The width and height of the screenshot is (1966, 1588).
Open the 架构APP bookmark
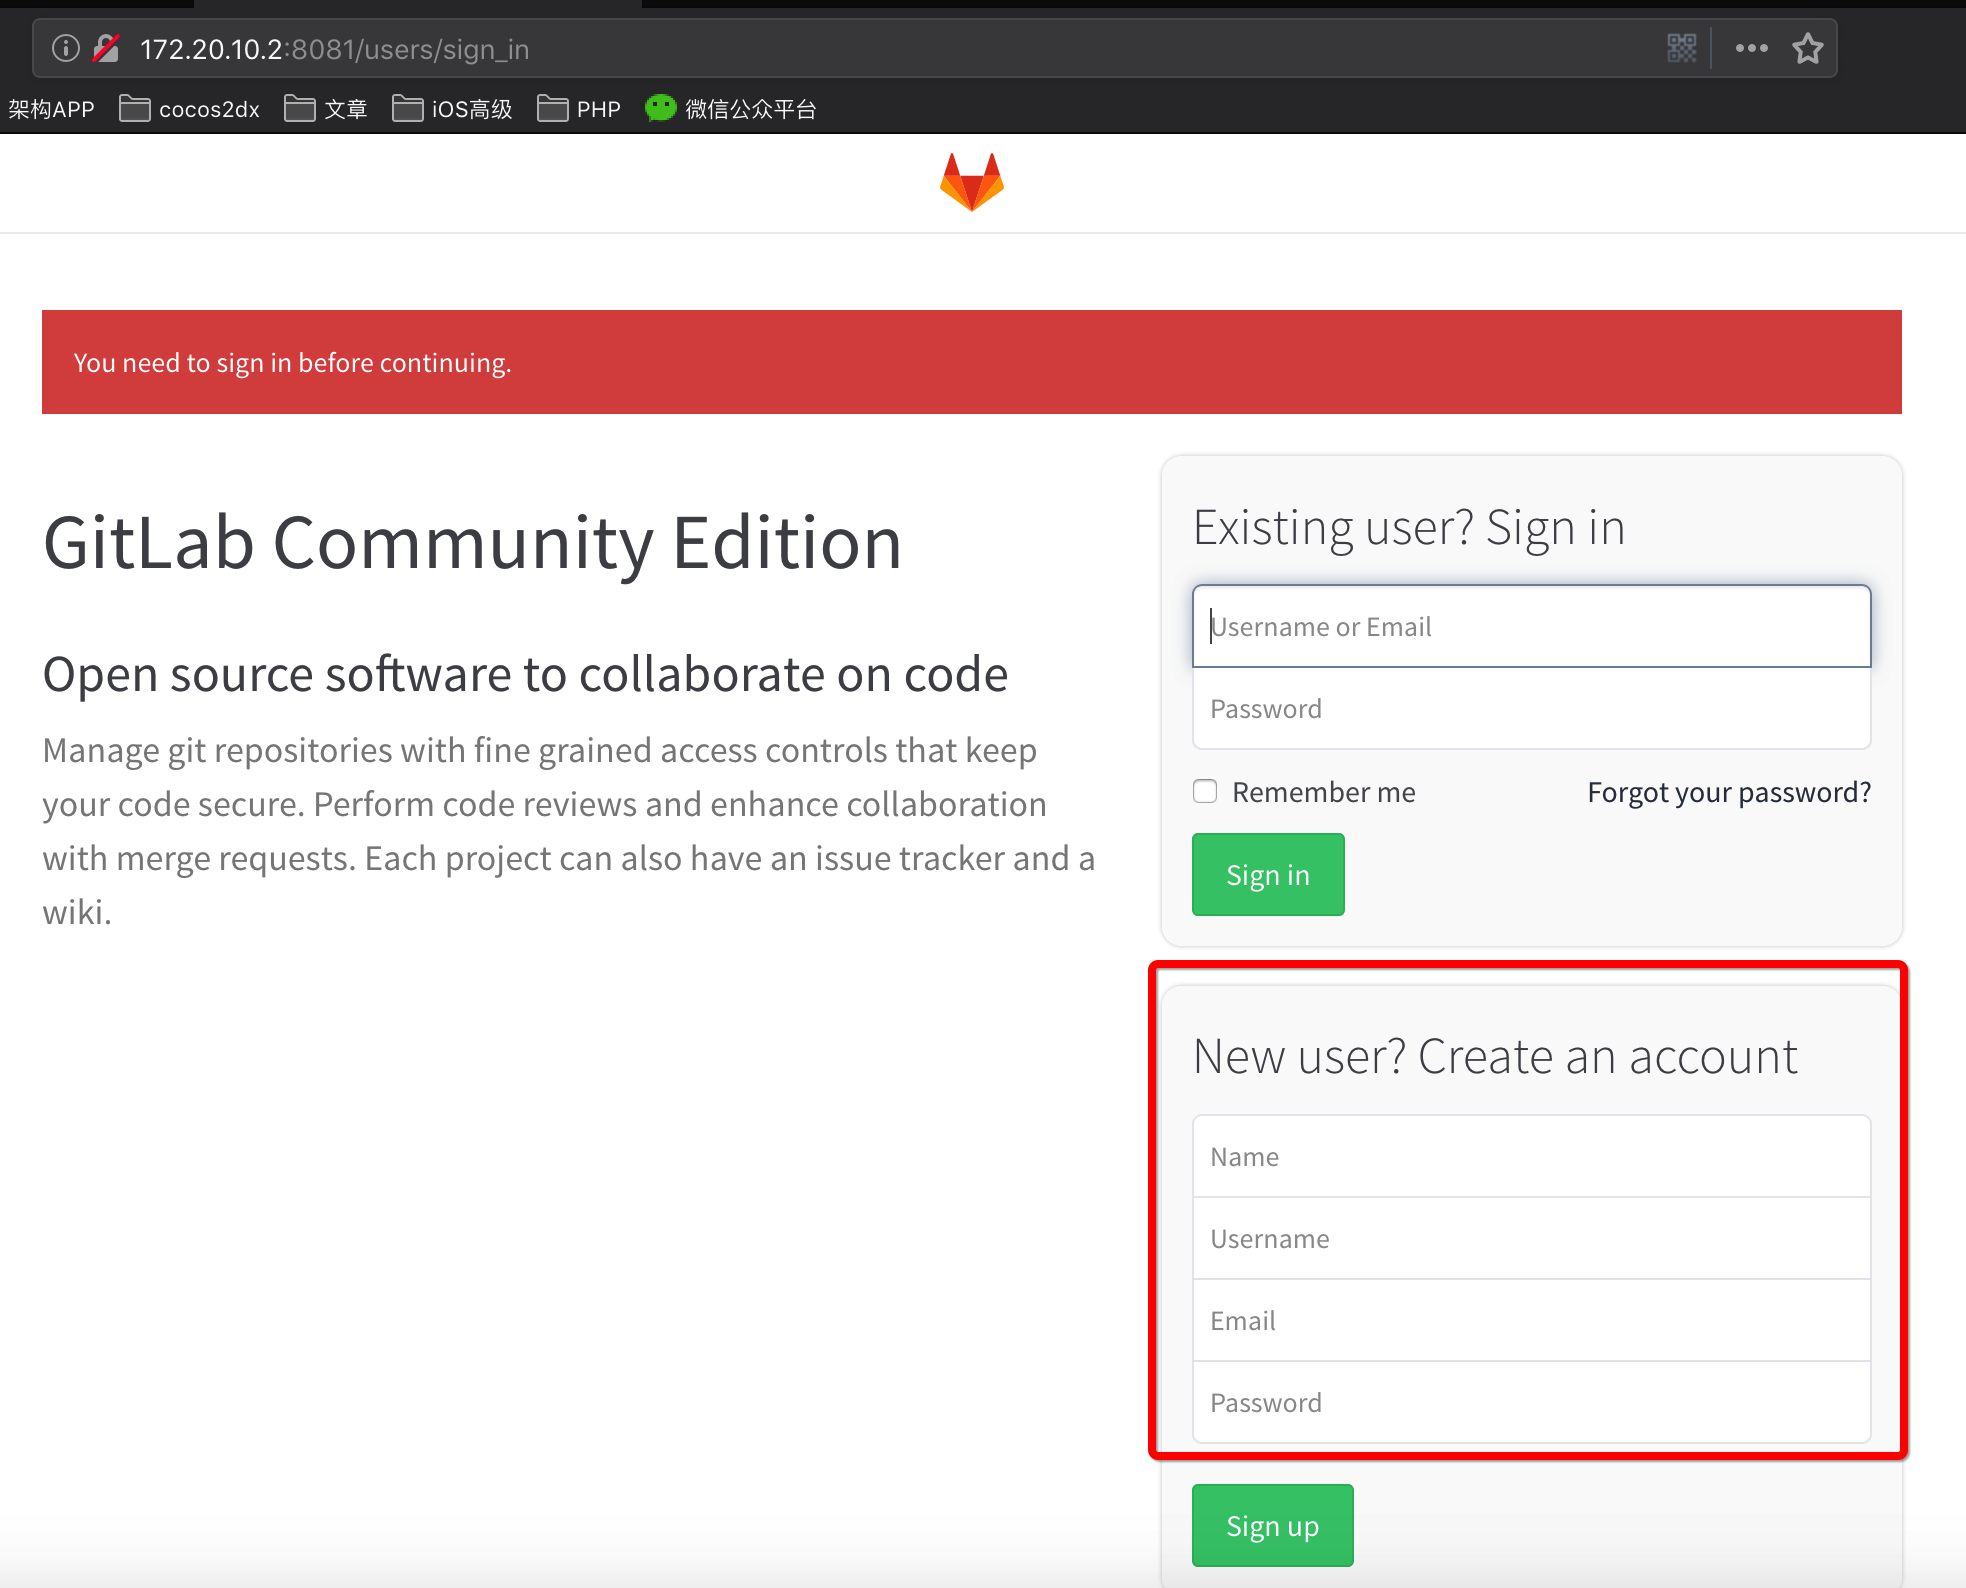(51, 109)
